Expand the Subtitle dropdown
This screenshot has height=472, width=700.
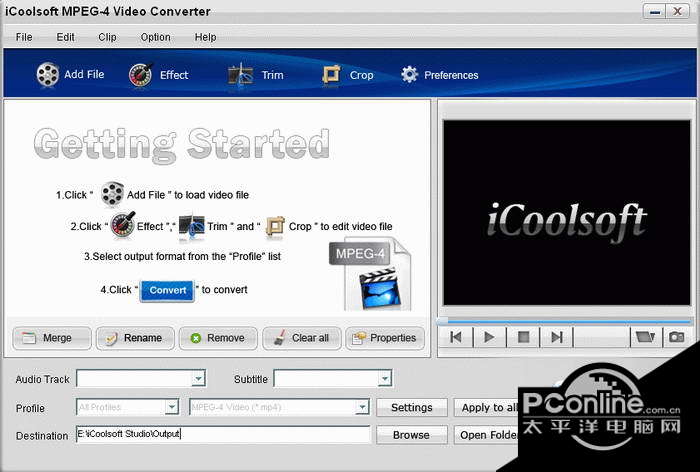pos(384,379)
